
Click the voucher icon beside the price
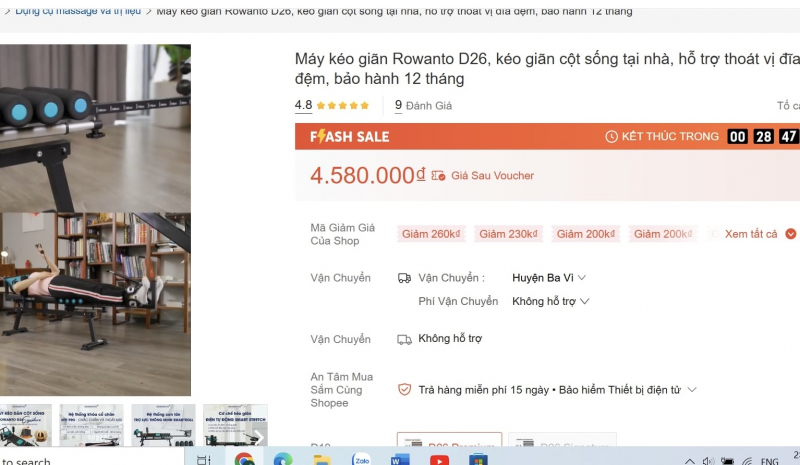438,176
